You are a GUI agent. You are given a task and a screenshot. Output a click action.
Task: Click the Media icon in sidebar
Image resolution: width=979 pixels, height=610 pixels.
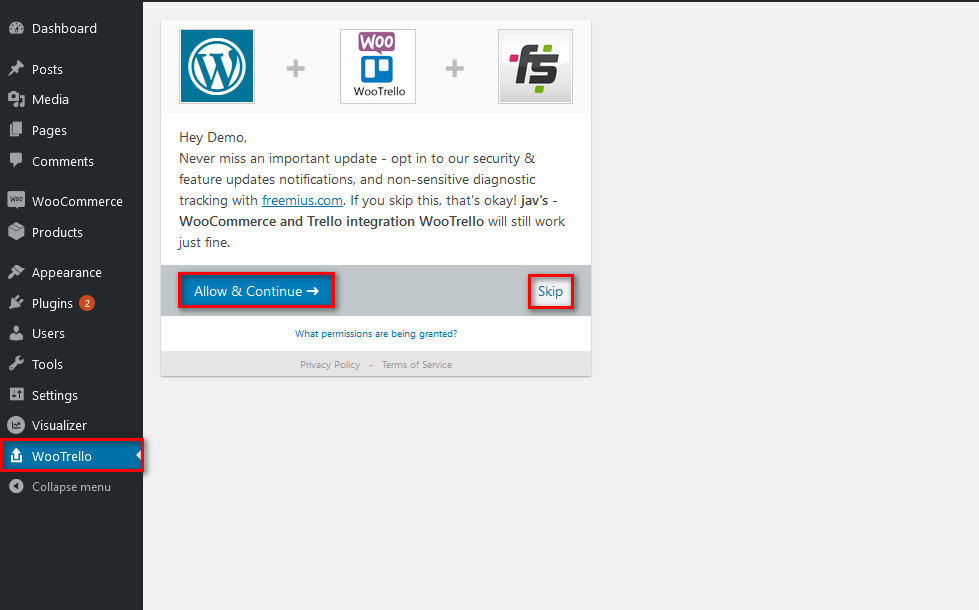coord(16,99)
